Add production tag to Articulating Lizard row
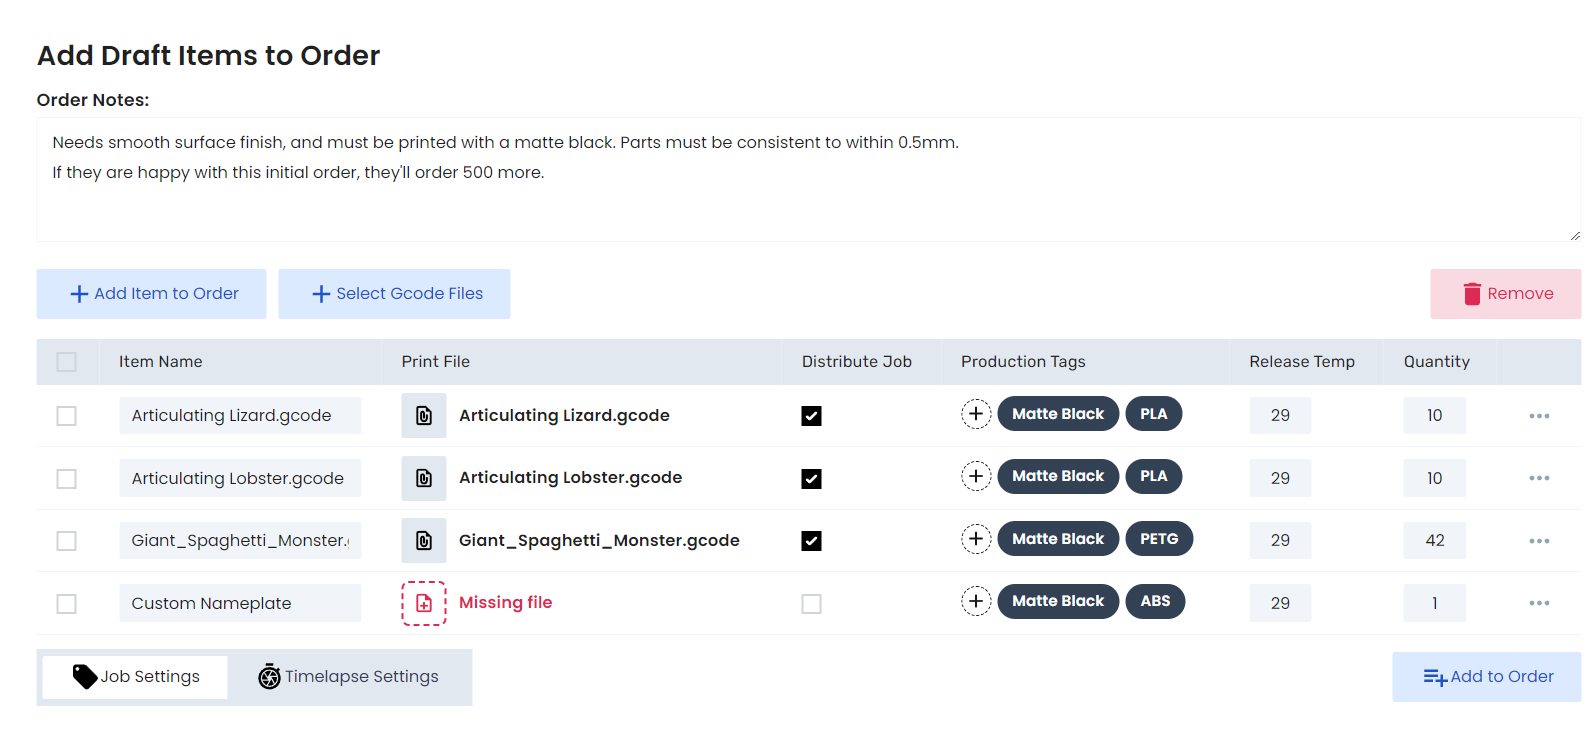The height and width of the screenshot is (743, 1593). coord(976,414)
